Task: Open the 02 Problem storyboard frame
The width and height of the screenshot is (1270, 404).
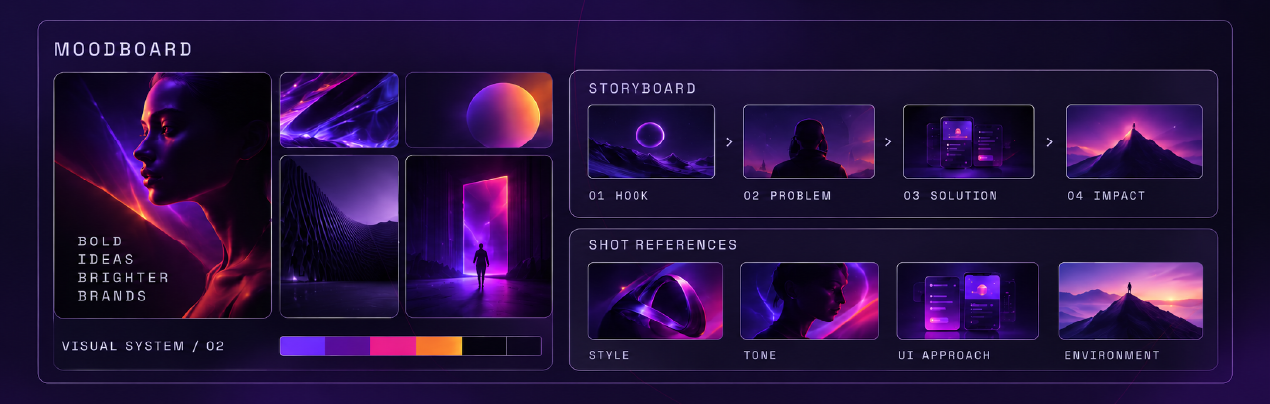Action: pos(809,142)
